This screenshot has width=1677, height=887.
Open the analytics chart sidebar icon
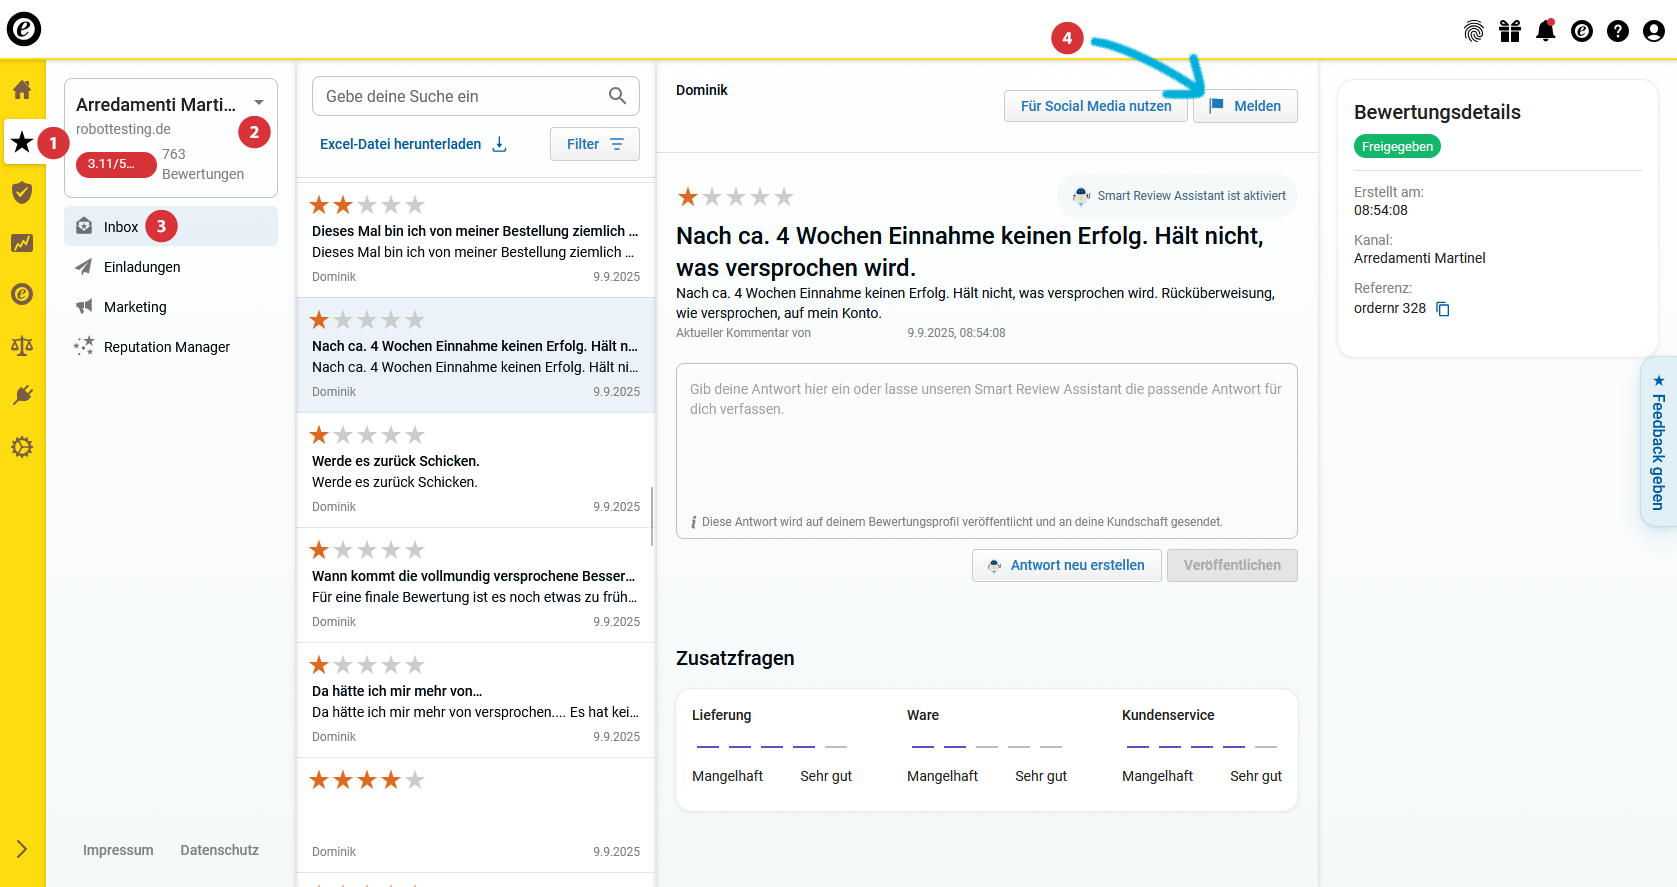point(22,243)
